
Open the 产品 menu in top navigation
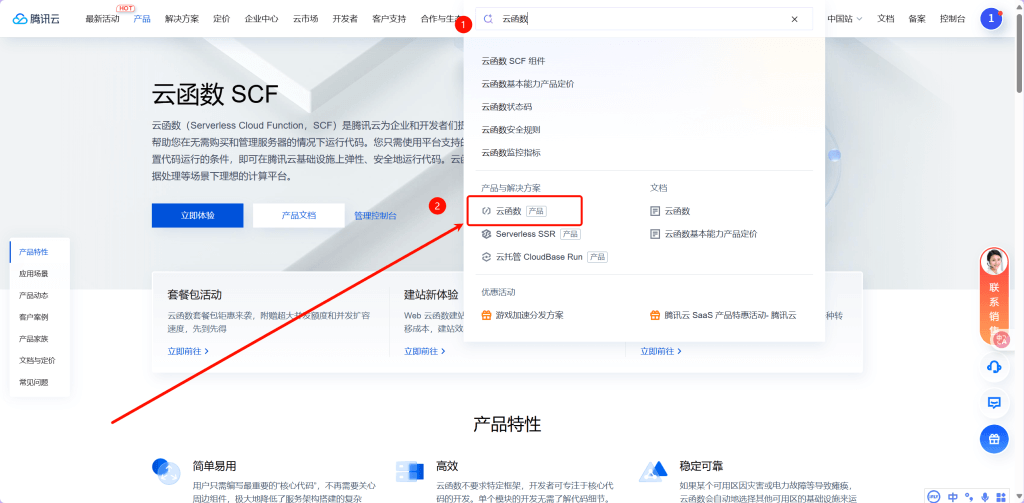point(142,19)
